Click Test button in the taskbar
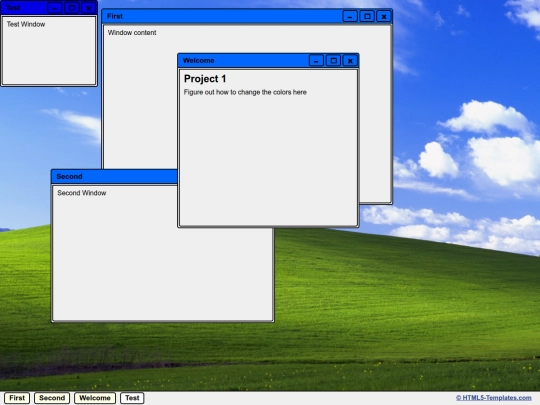 coord(132,398)
